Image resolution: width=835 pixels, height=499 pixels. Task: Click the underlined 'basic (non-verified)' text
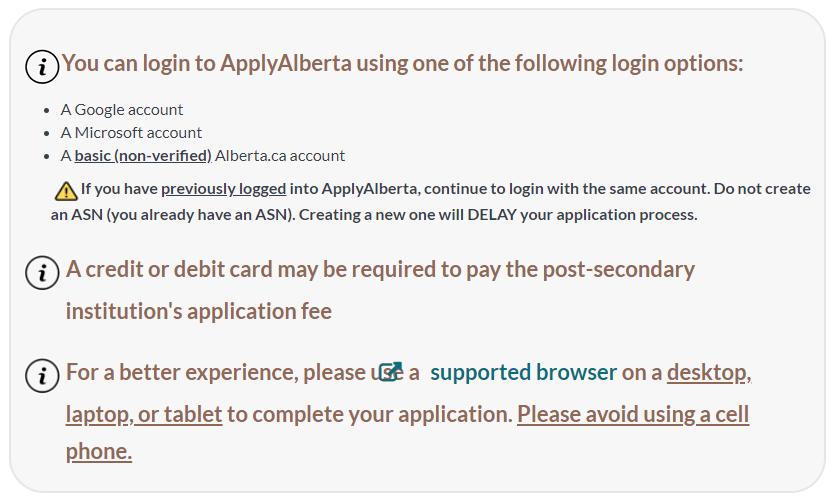[143, 156]
